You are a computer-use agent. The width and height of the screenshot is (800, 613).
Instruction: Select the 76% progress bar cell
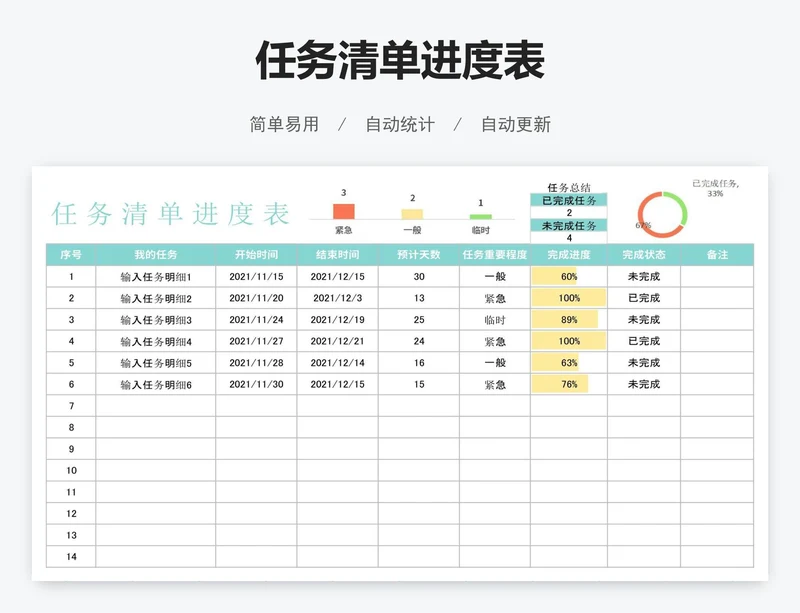[569, 384]
